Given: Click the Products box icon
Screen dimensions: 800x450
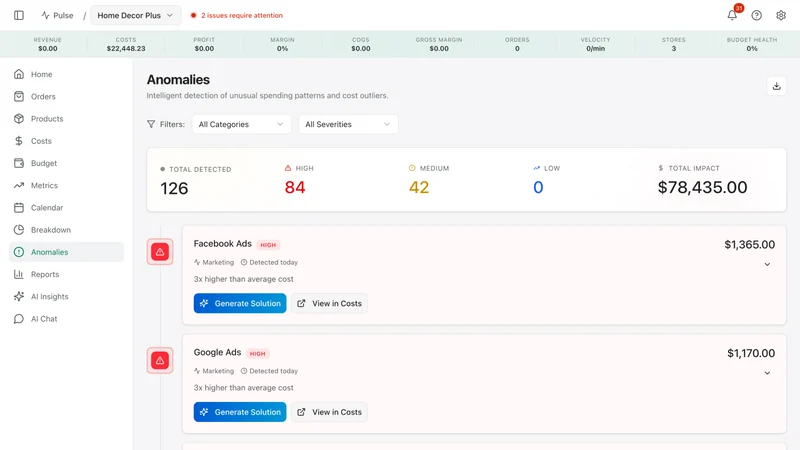Looking at the screenshot, I should coord(19,119).
